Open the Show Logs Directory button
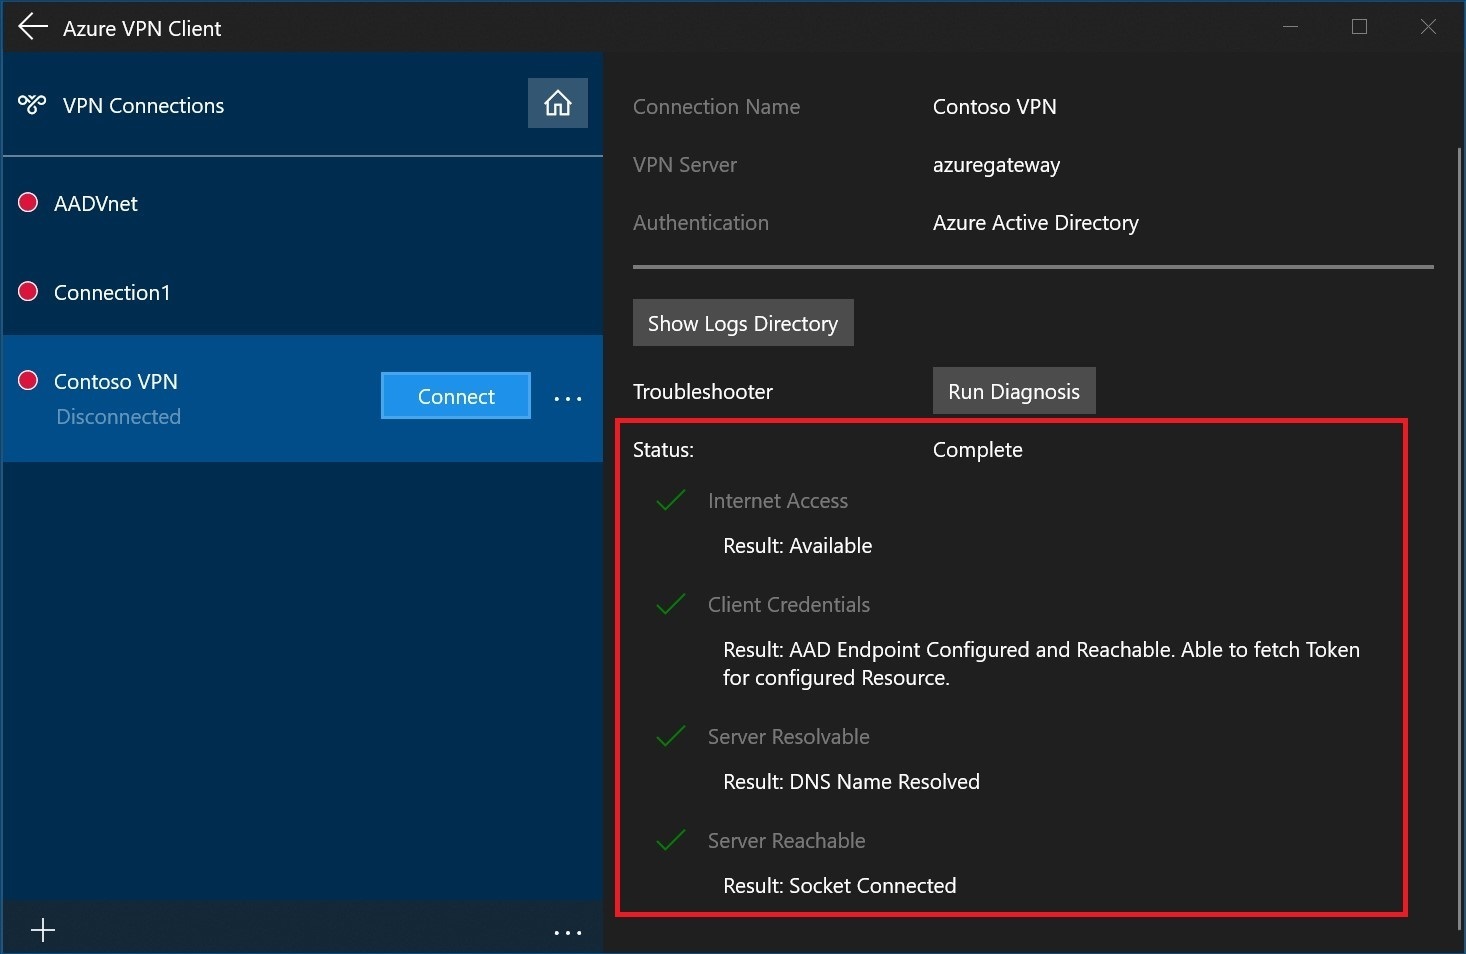 (x=743, y=323)
